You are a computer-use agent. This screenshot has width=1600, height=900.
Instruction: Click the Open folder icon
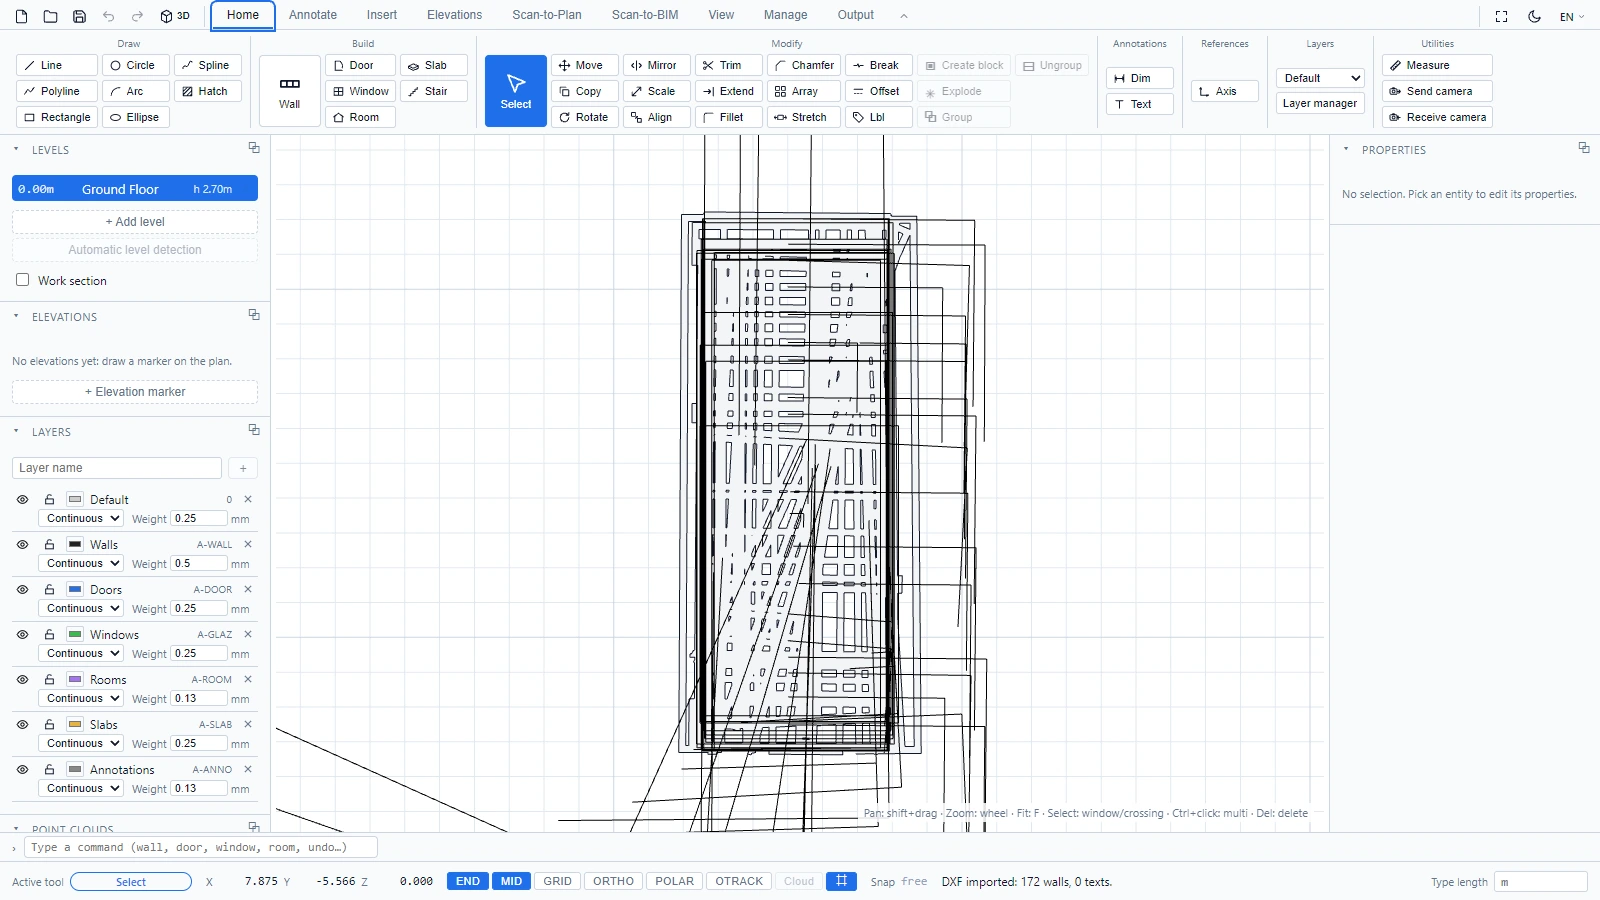point(50,16)
